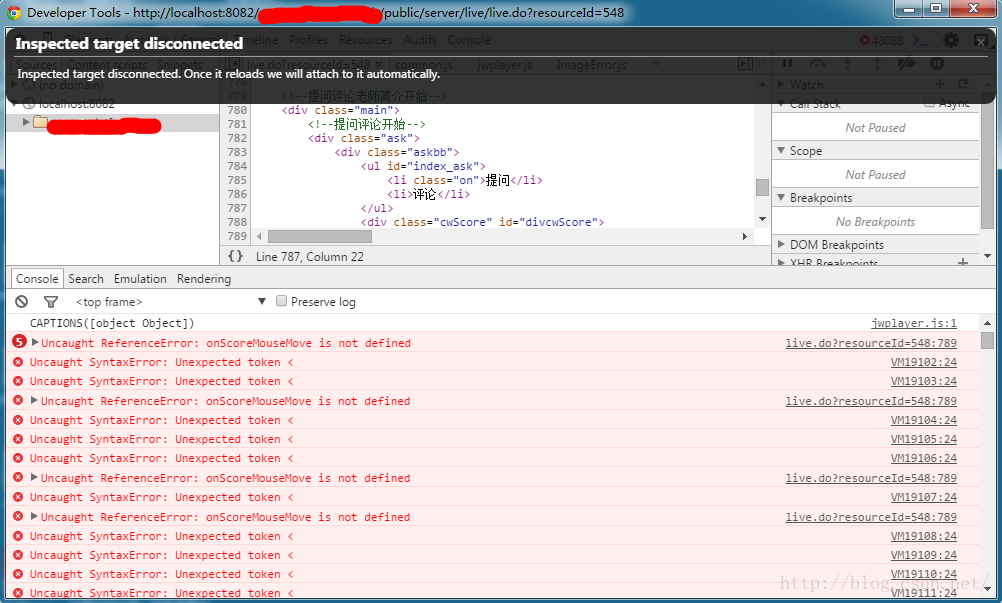Tick the Async call stack checkbox

(929, 104)
